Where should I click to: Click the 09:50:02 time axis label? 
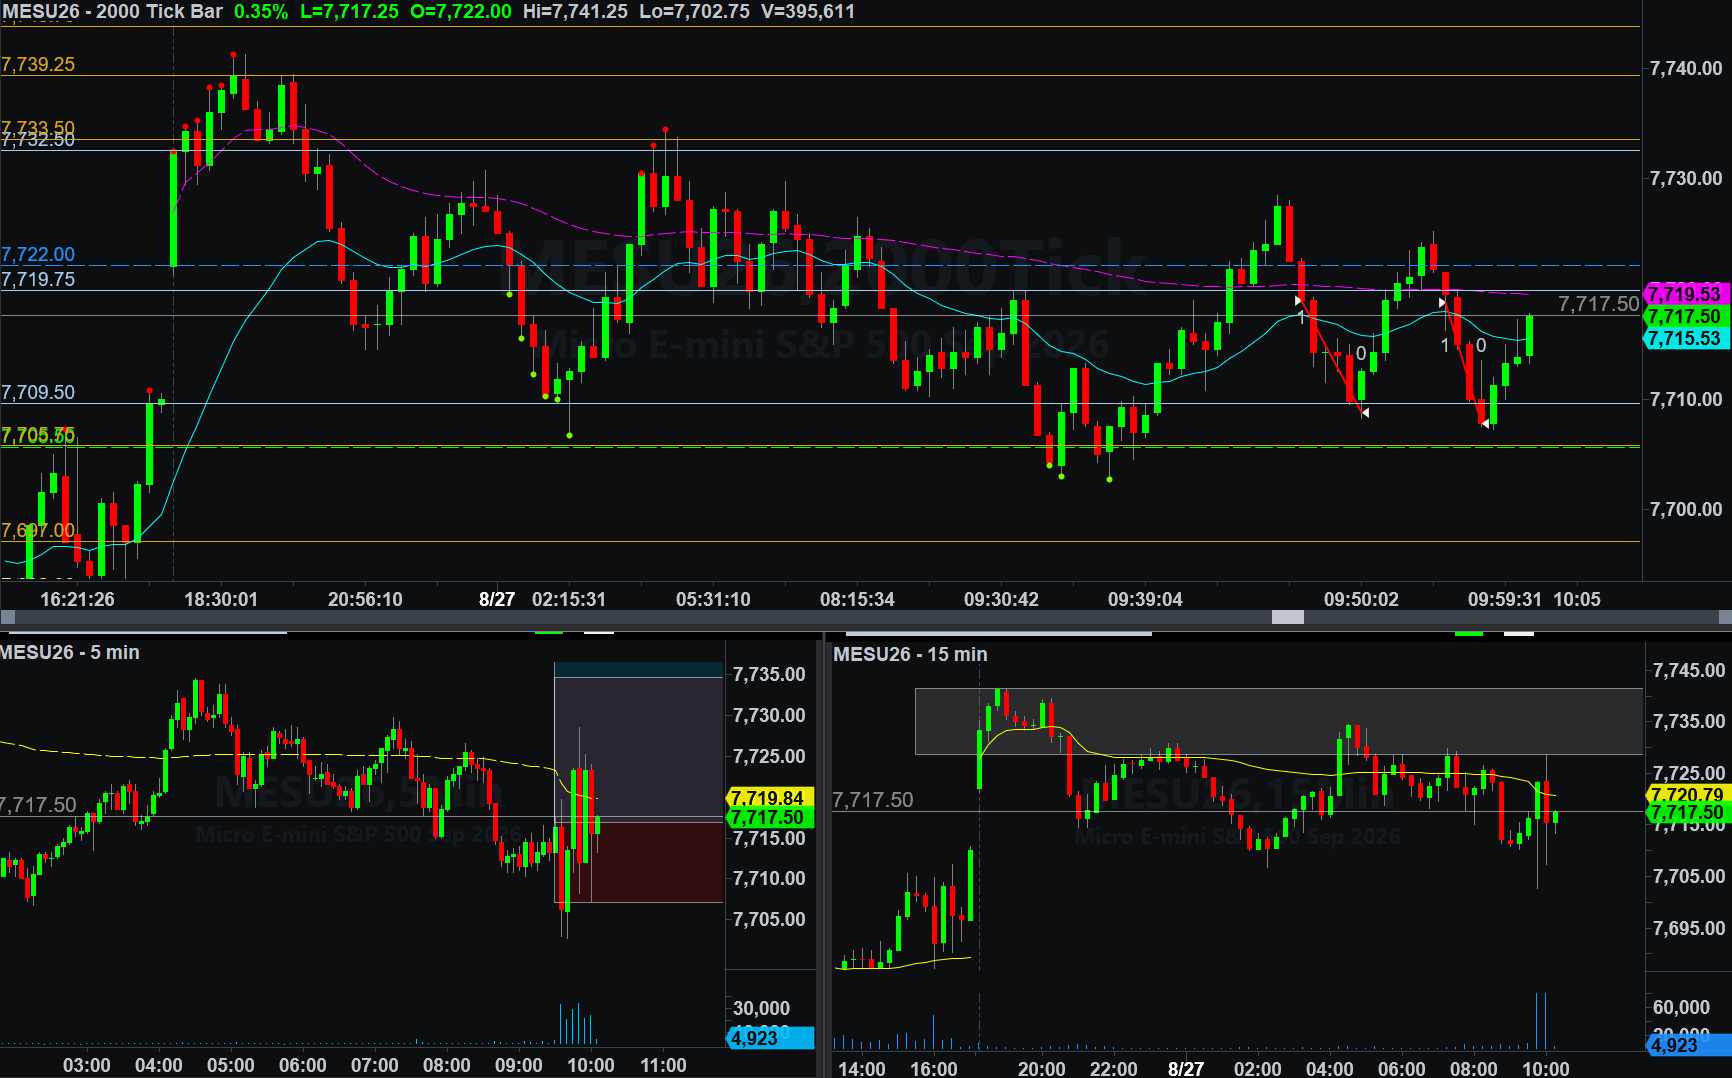pos(1361,599)
